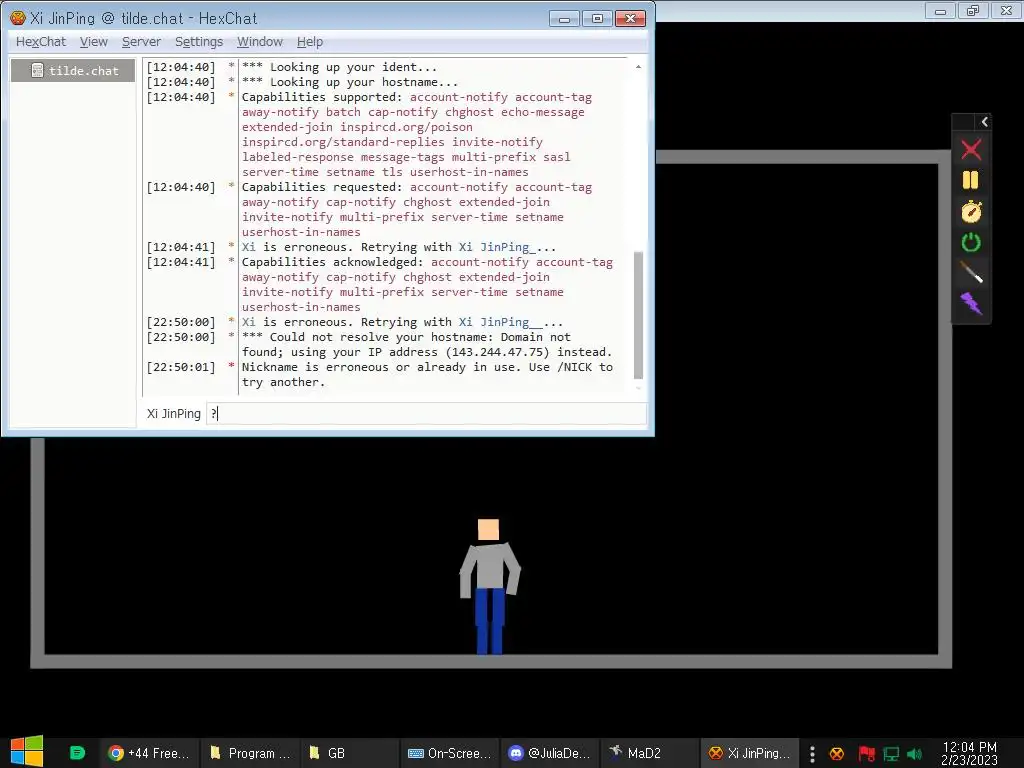Open the View menu
The image size is (1024, 768).
click(93, 42)
